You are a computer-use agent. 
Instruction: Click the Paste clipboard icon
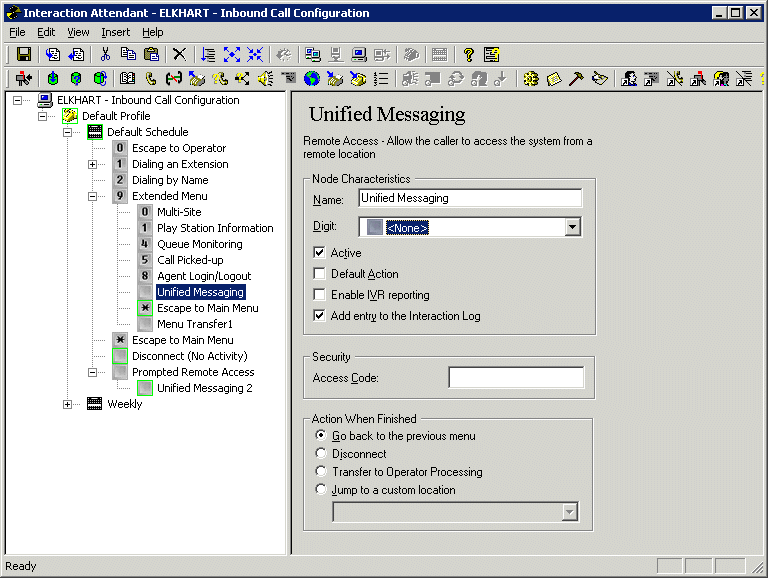point(151,54)
